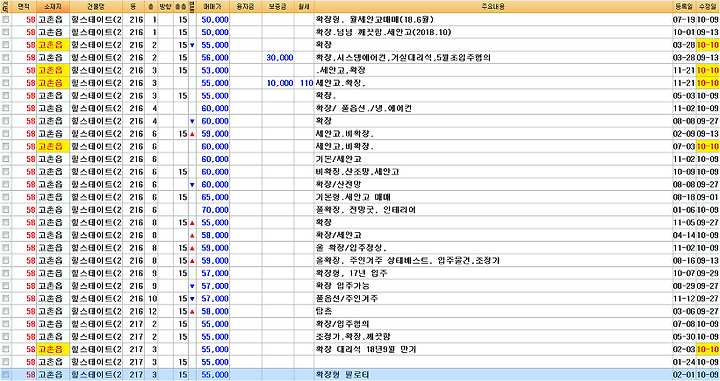Viewport: 720px width, 381px height.
Task: Click the 보증금 value 30,000
Action: click(280, 58)
